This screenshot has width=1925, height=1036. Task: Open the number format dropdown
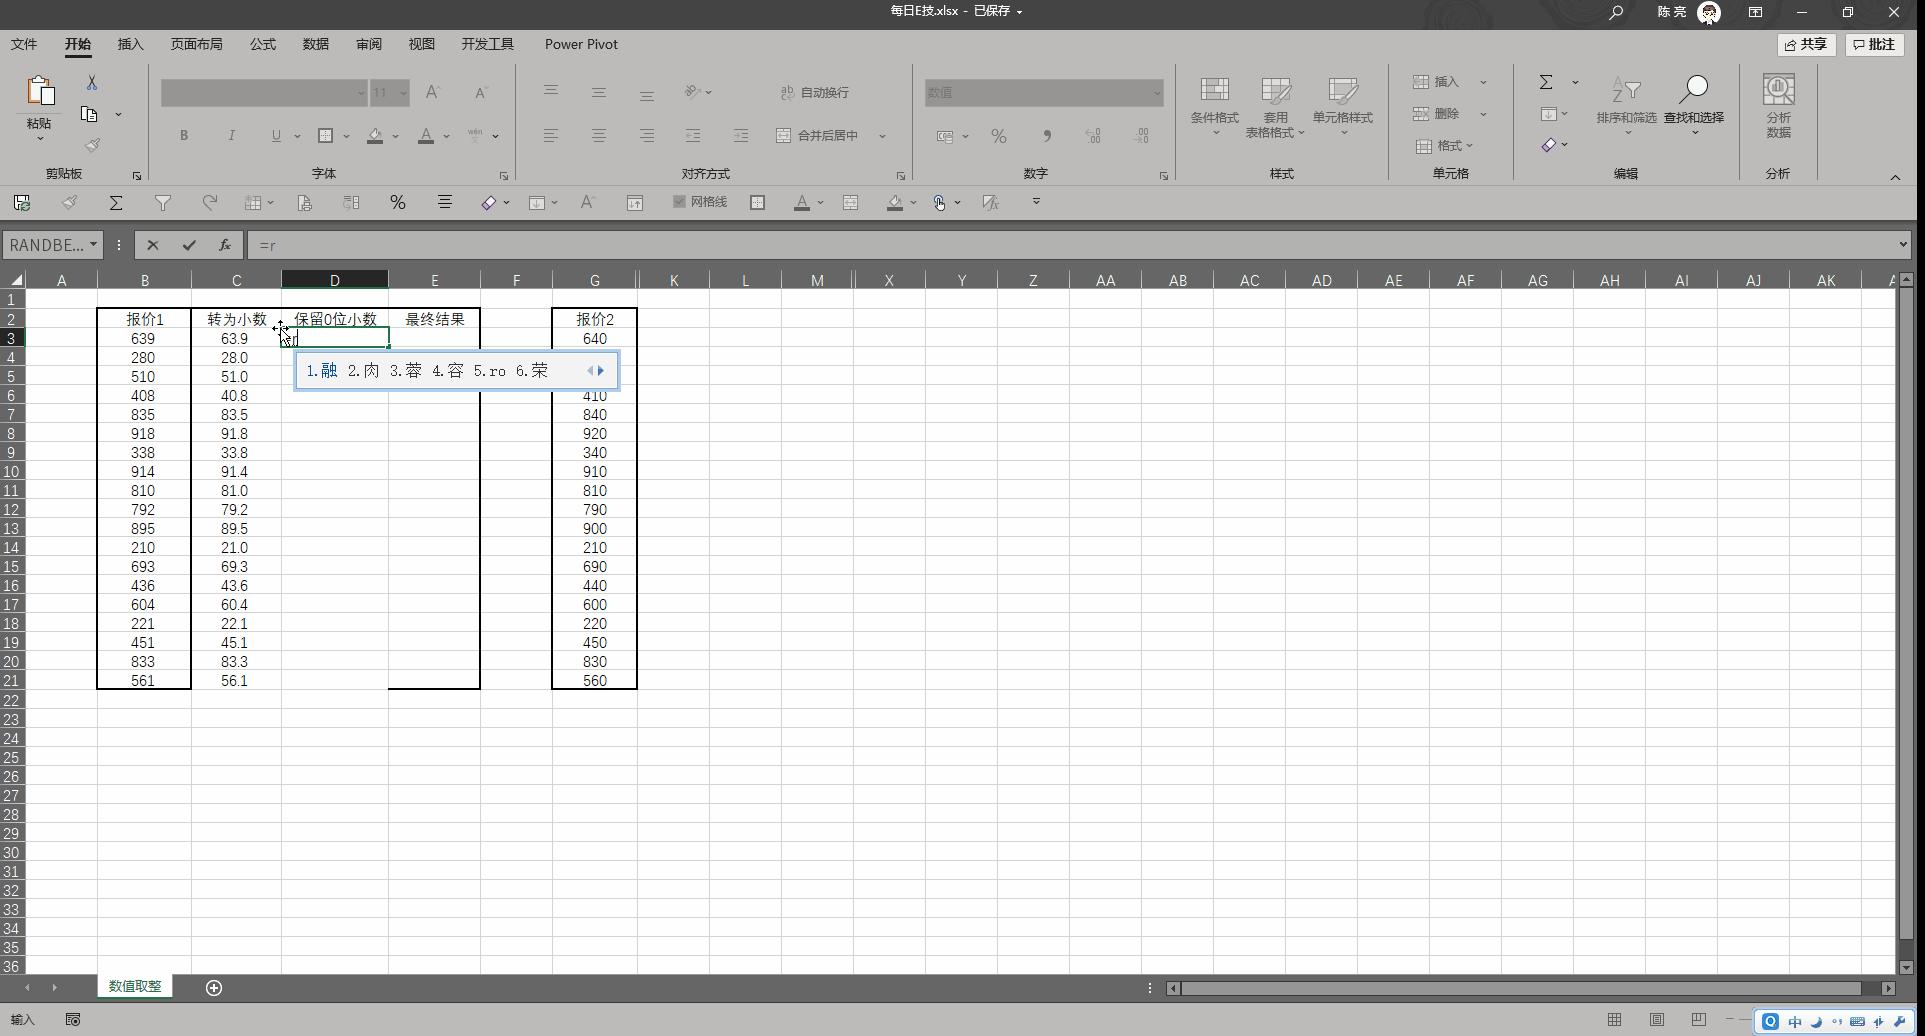(x=1157, y=92)
